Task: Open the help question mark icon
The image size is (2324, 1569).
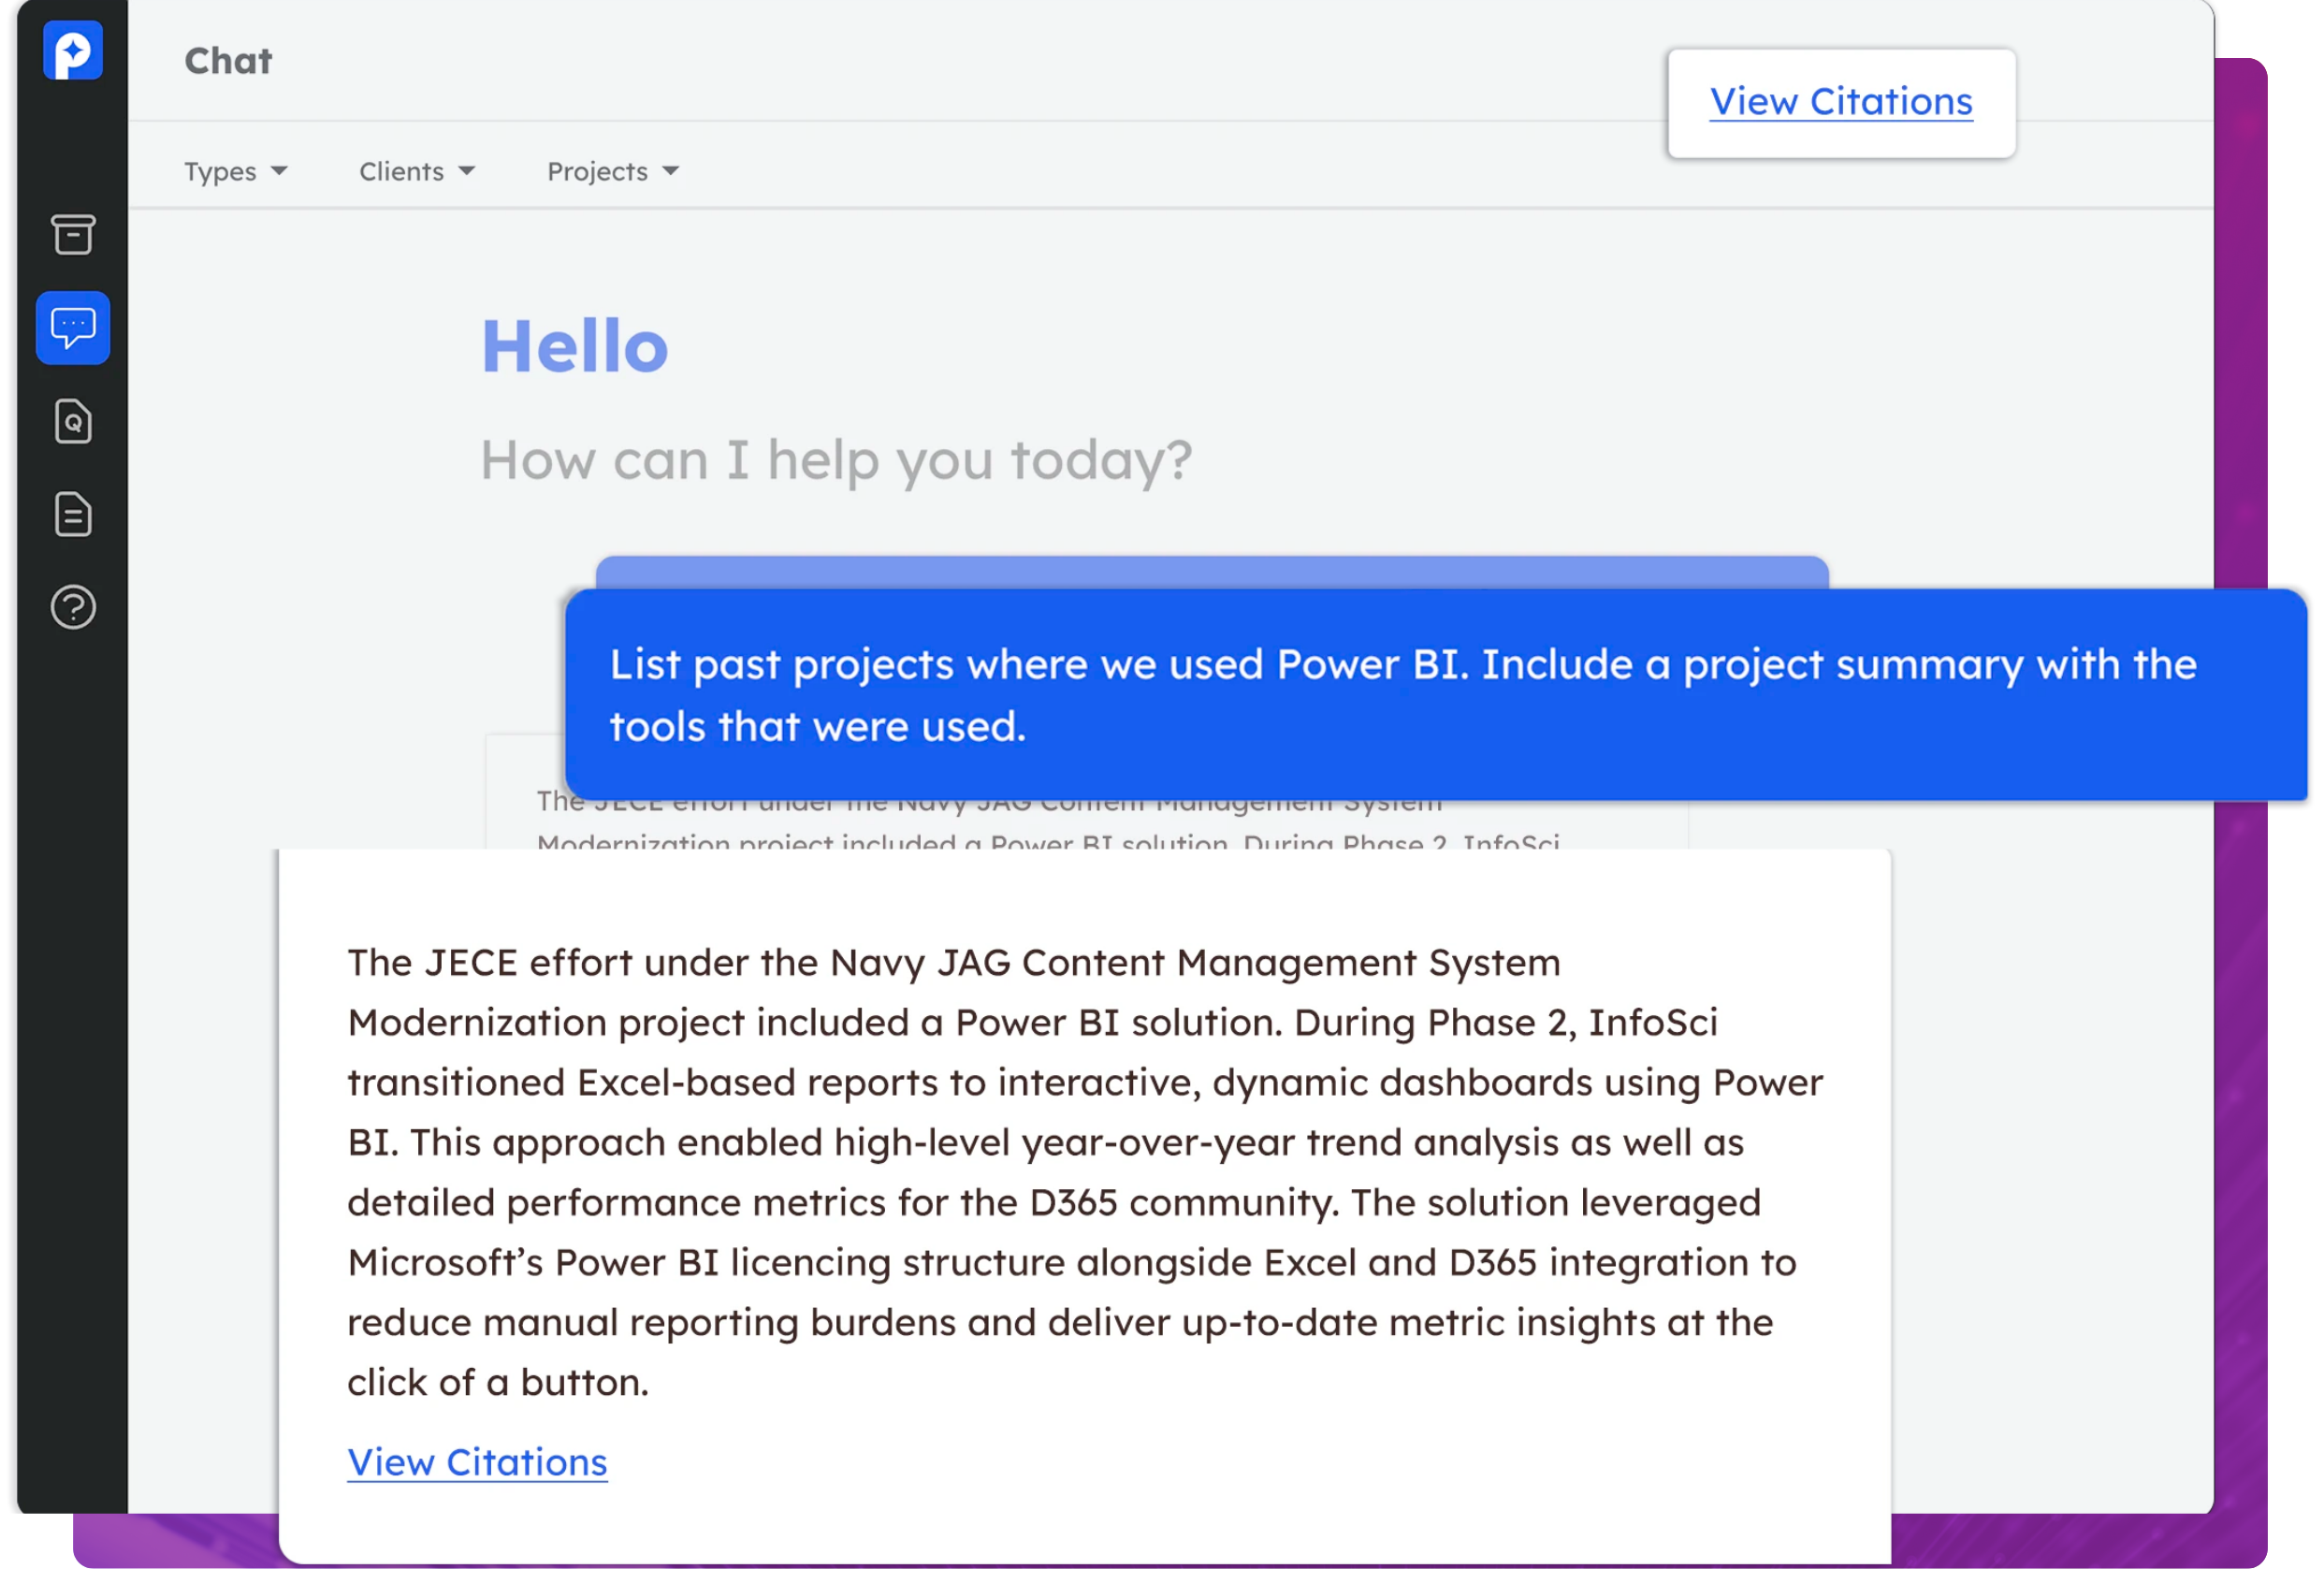Action: pyautogui.click(x=73, y=607)
